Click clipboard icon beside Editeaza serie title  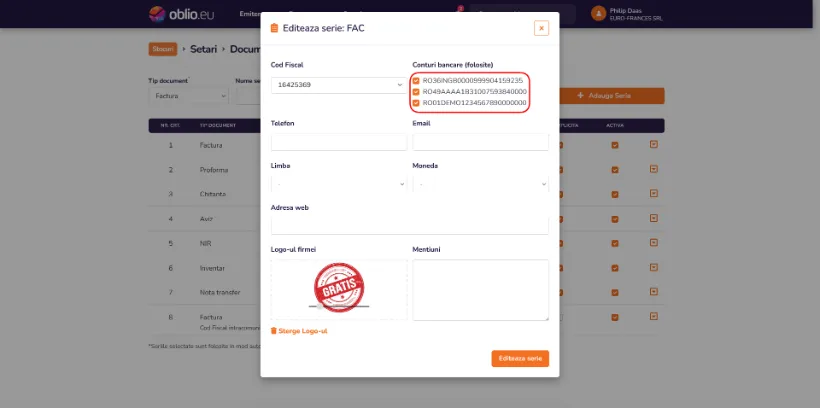point(274,28)
